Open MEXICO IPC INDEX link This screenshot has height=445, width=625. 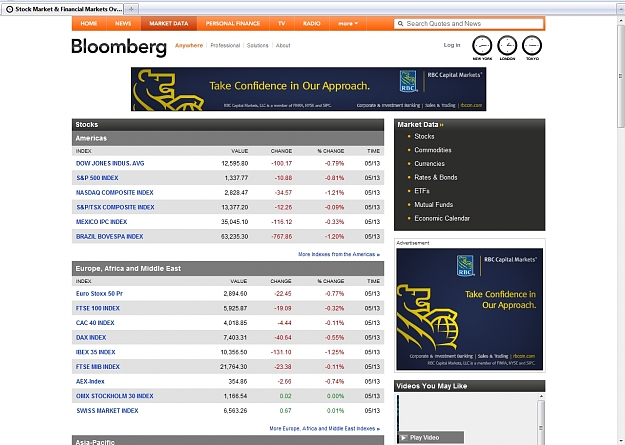101,222
